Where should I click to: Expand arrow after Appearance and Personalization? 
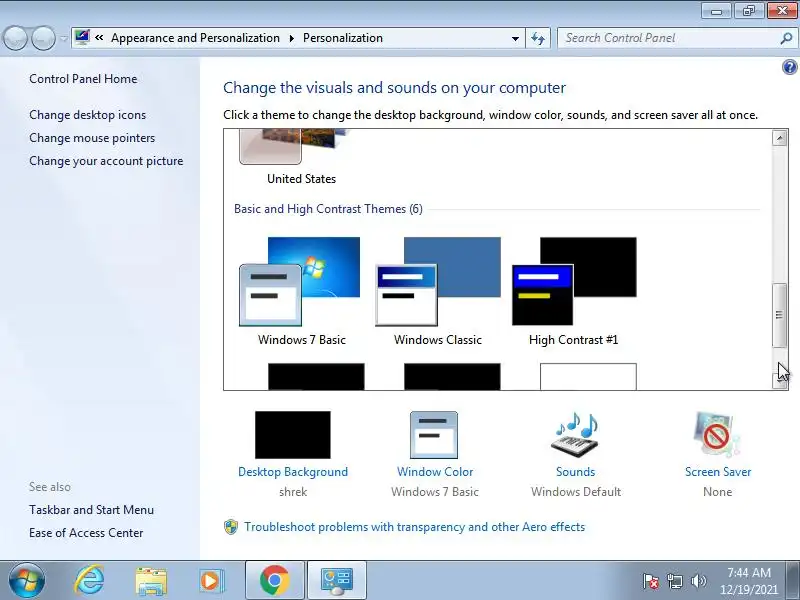tap(292, 38)
